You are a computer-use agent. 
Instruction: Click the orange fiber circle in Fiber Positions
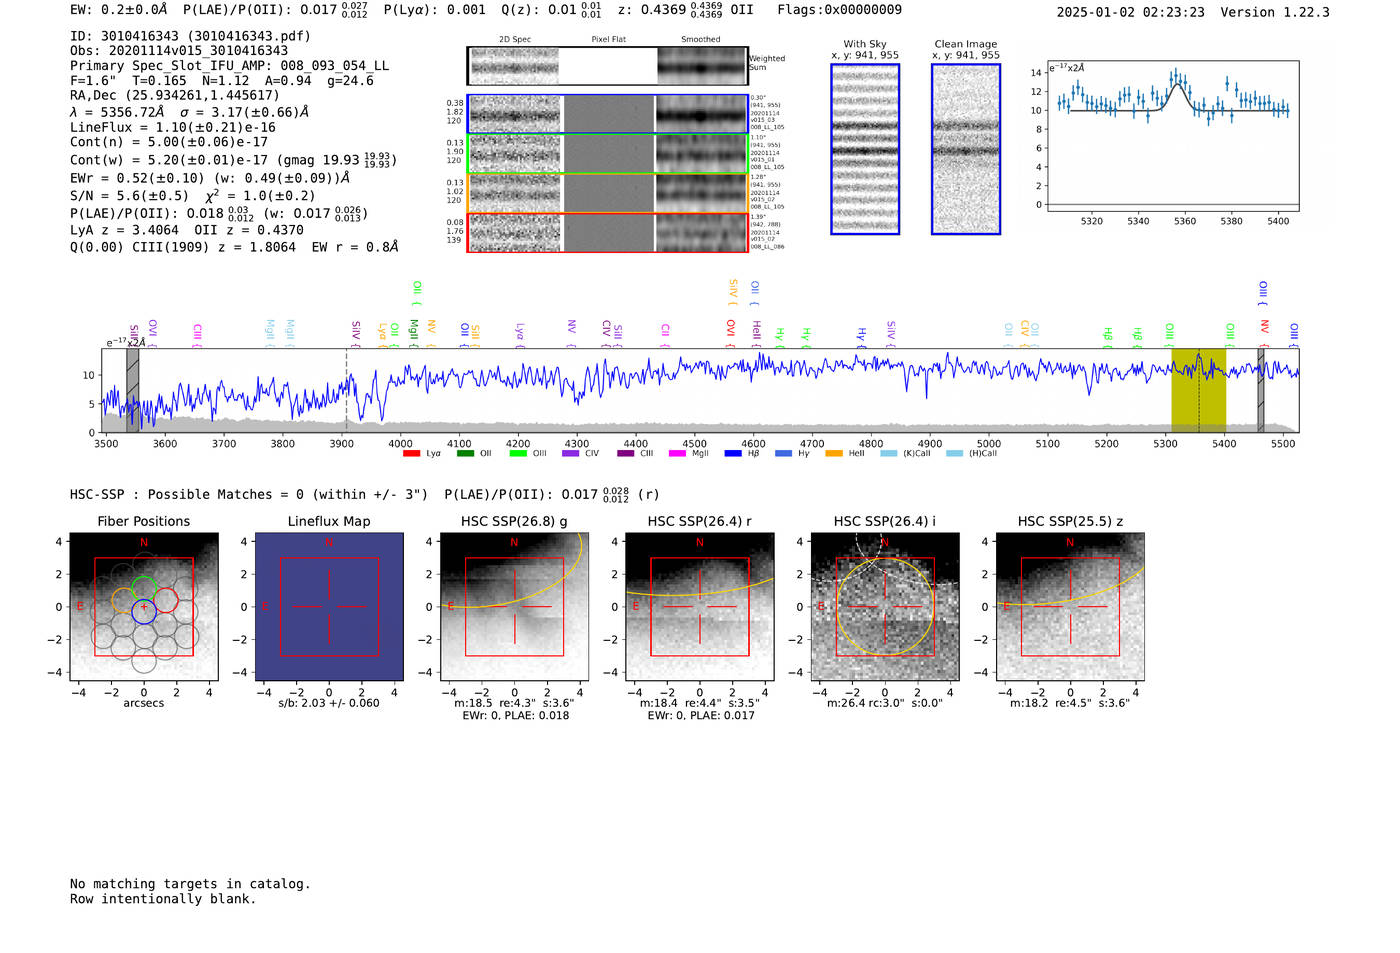tap(123, 601)
